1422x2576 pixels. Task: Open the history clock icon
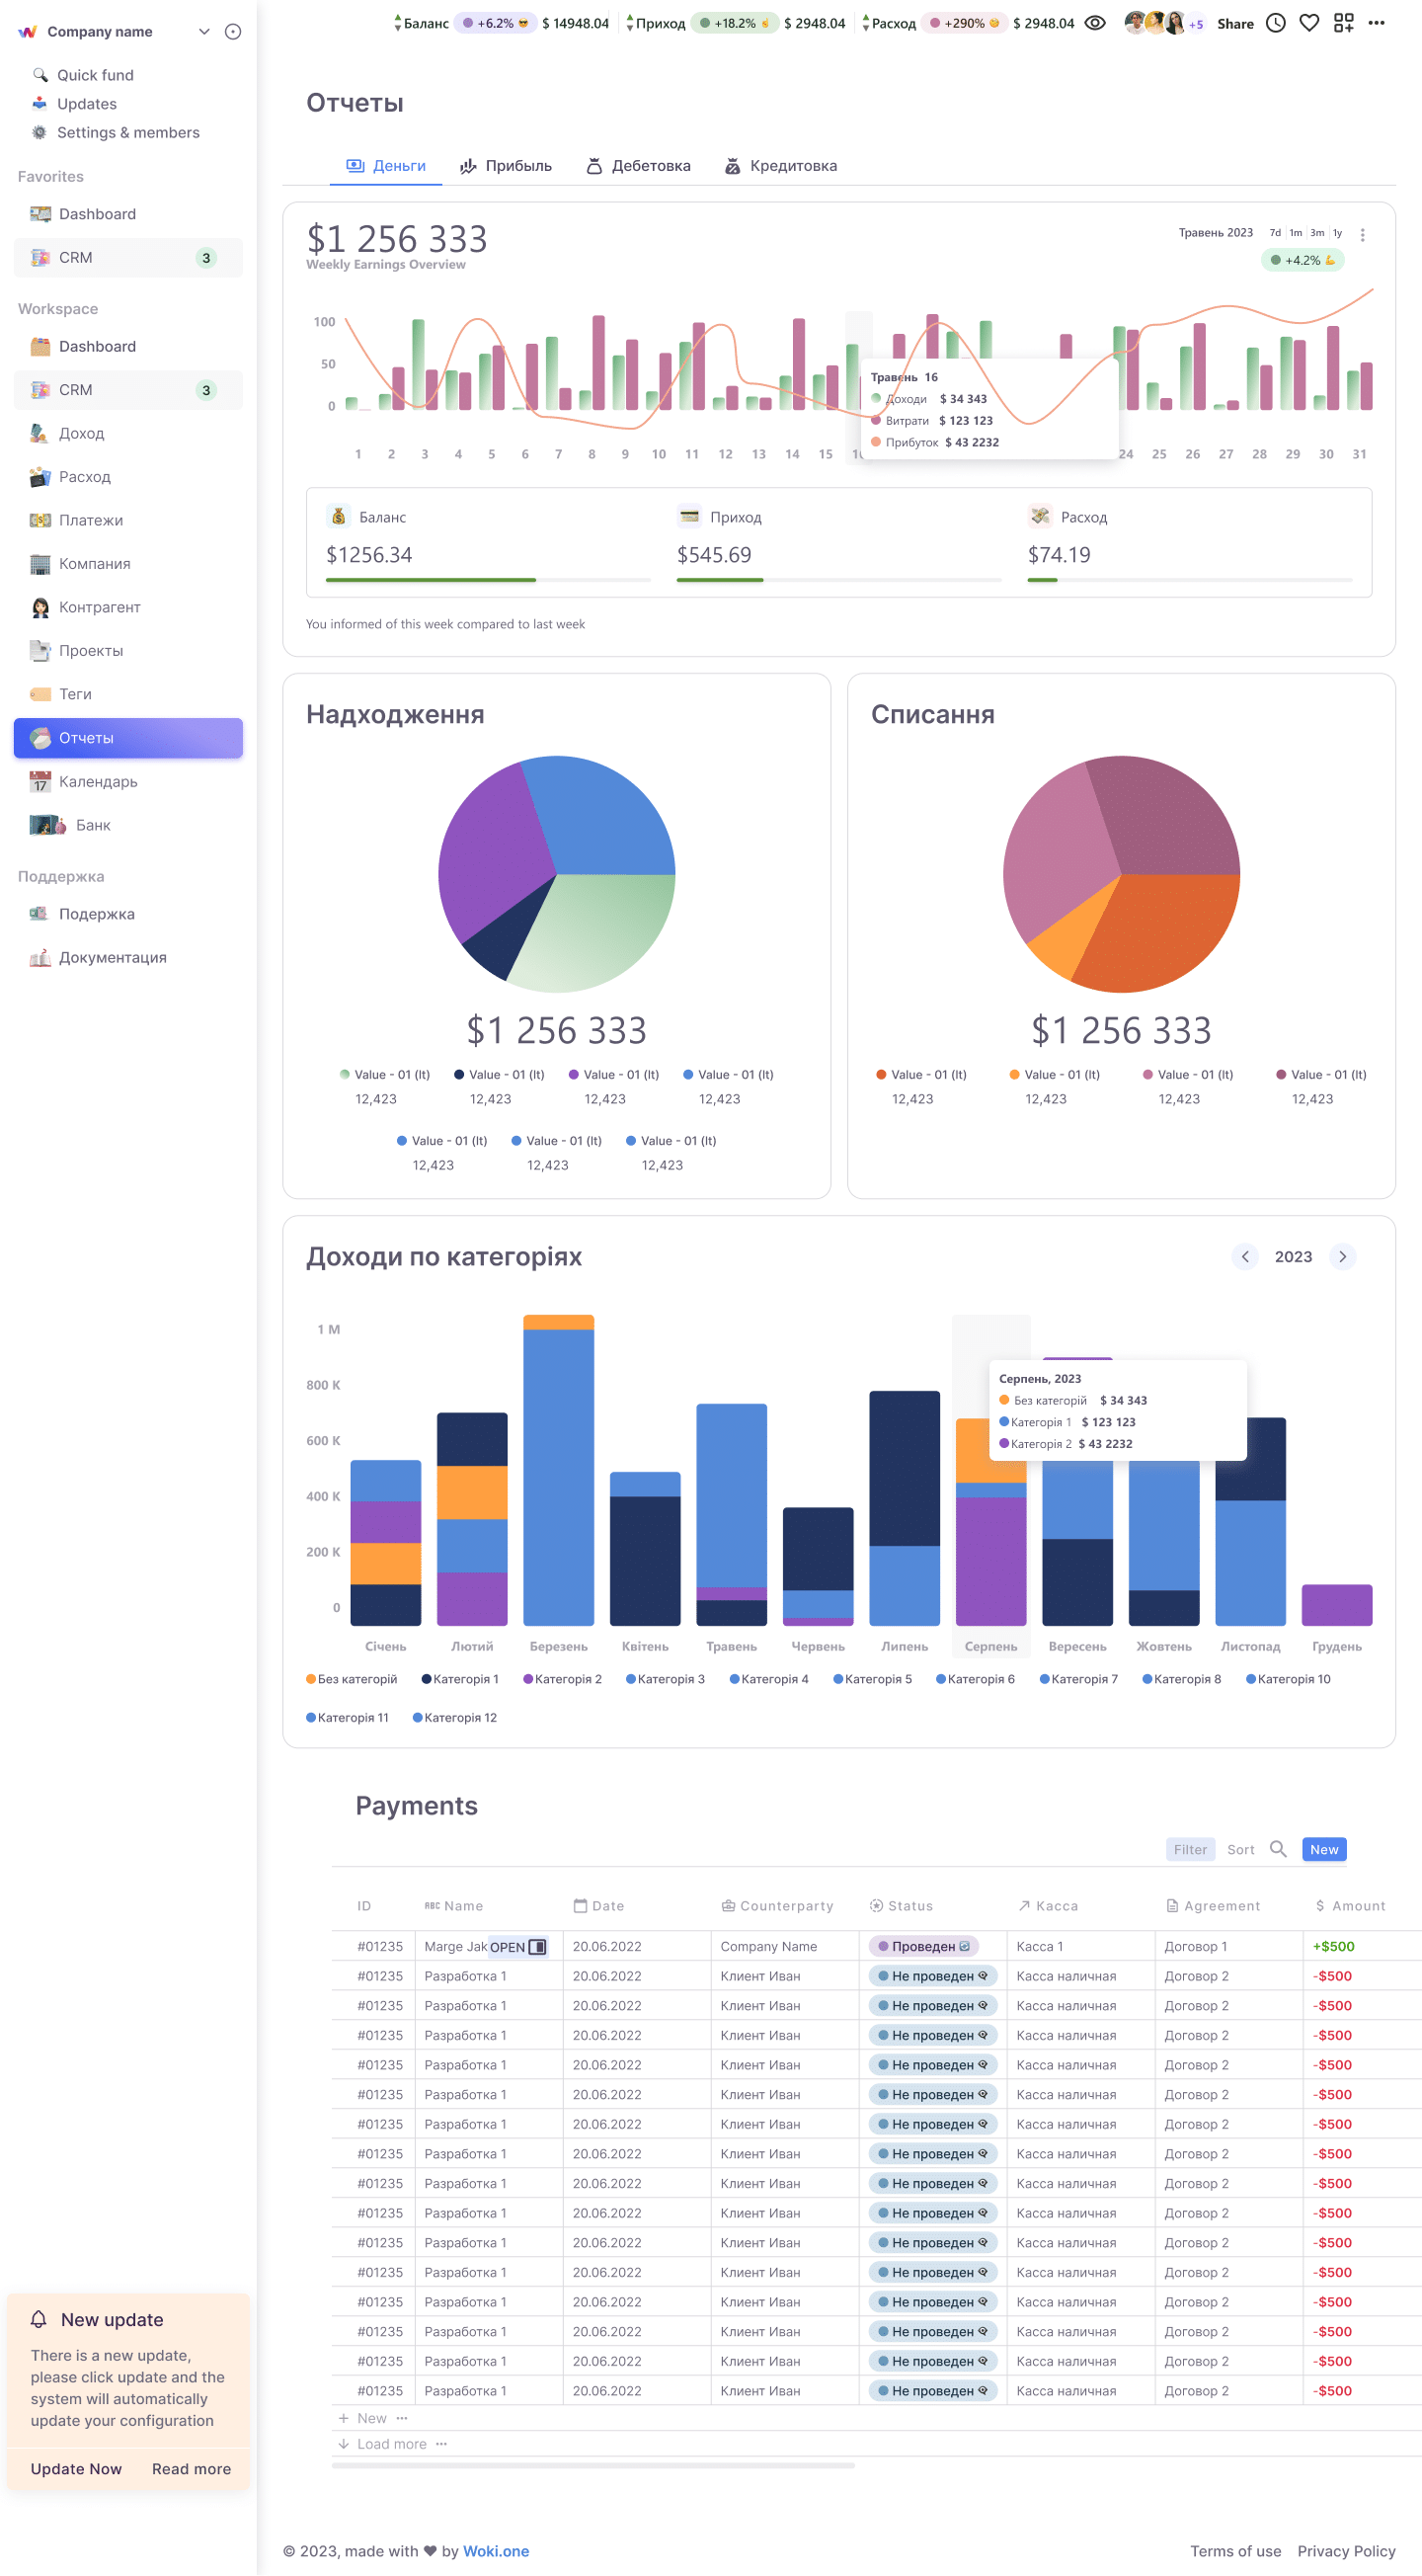tap(1276, 23)
